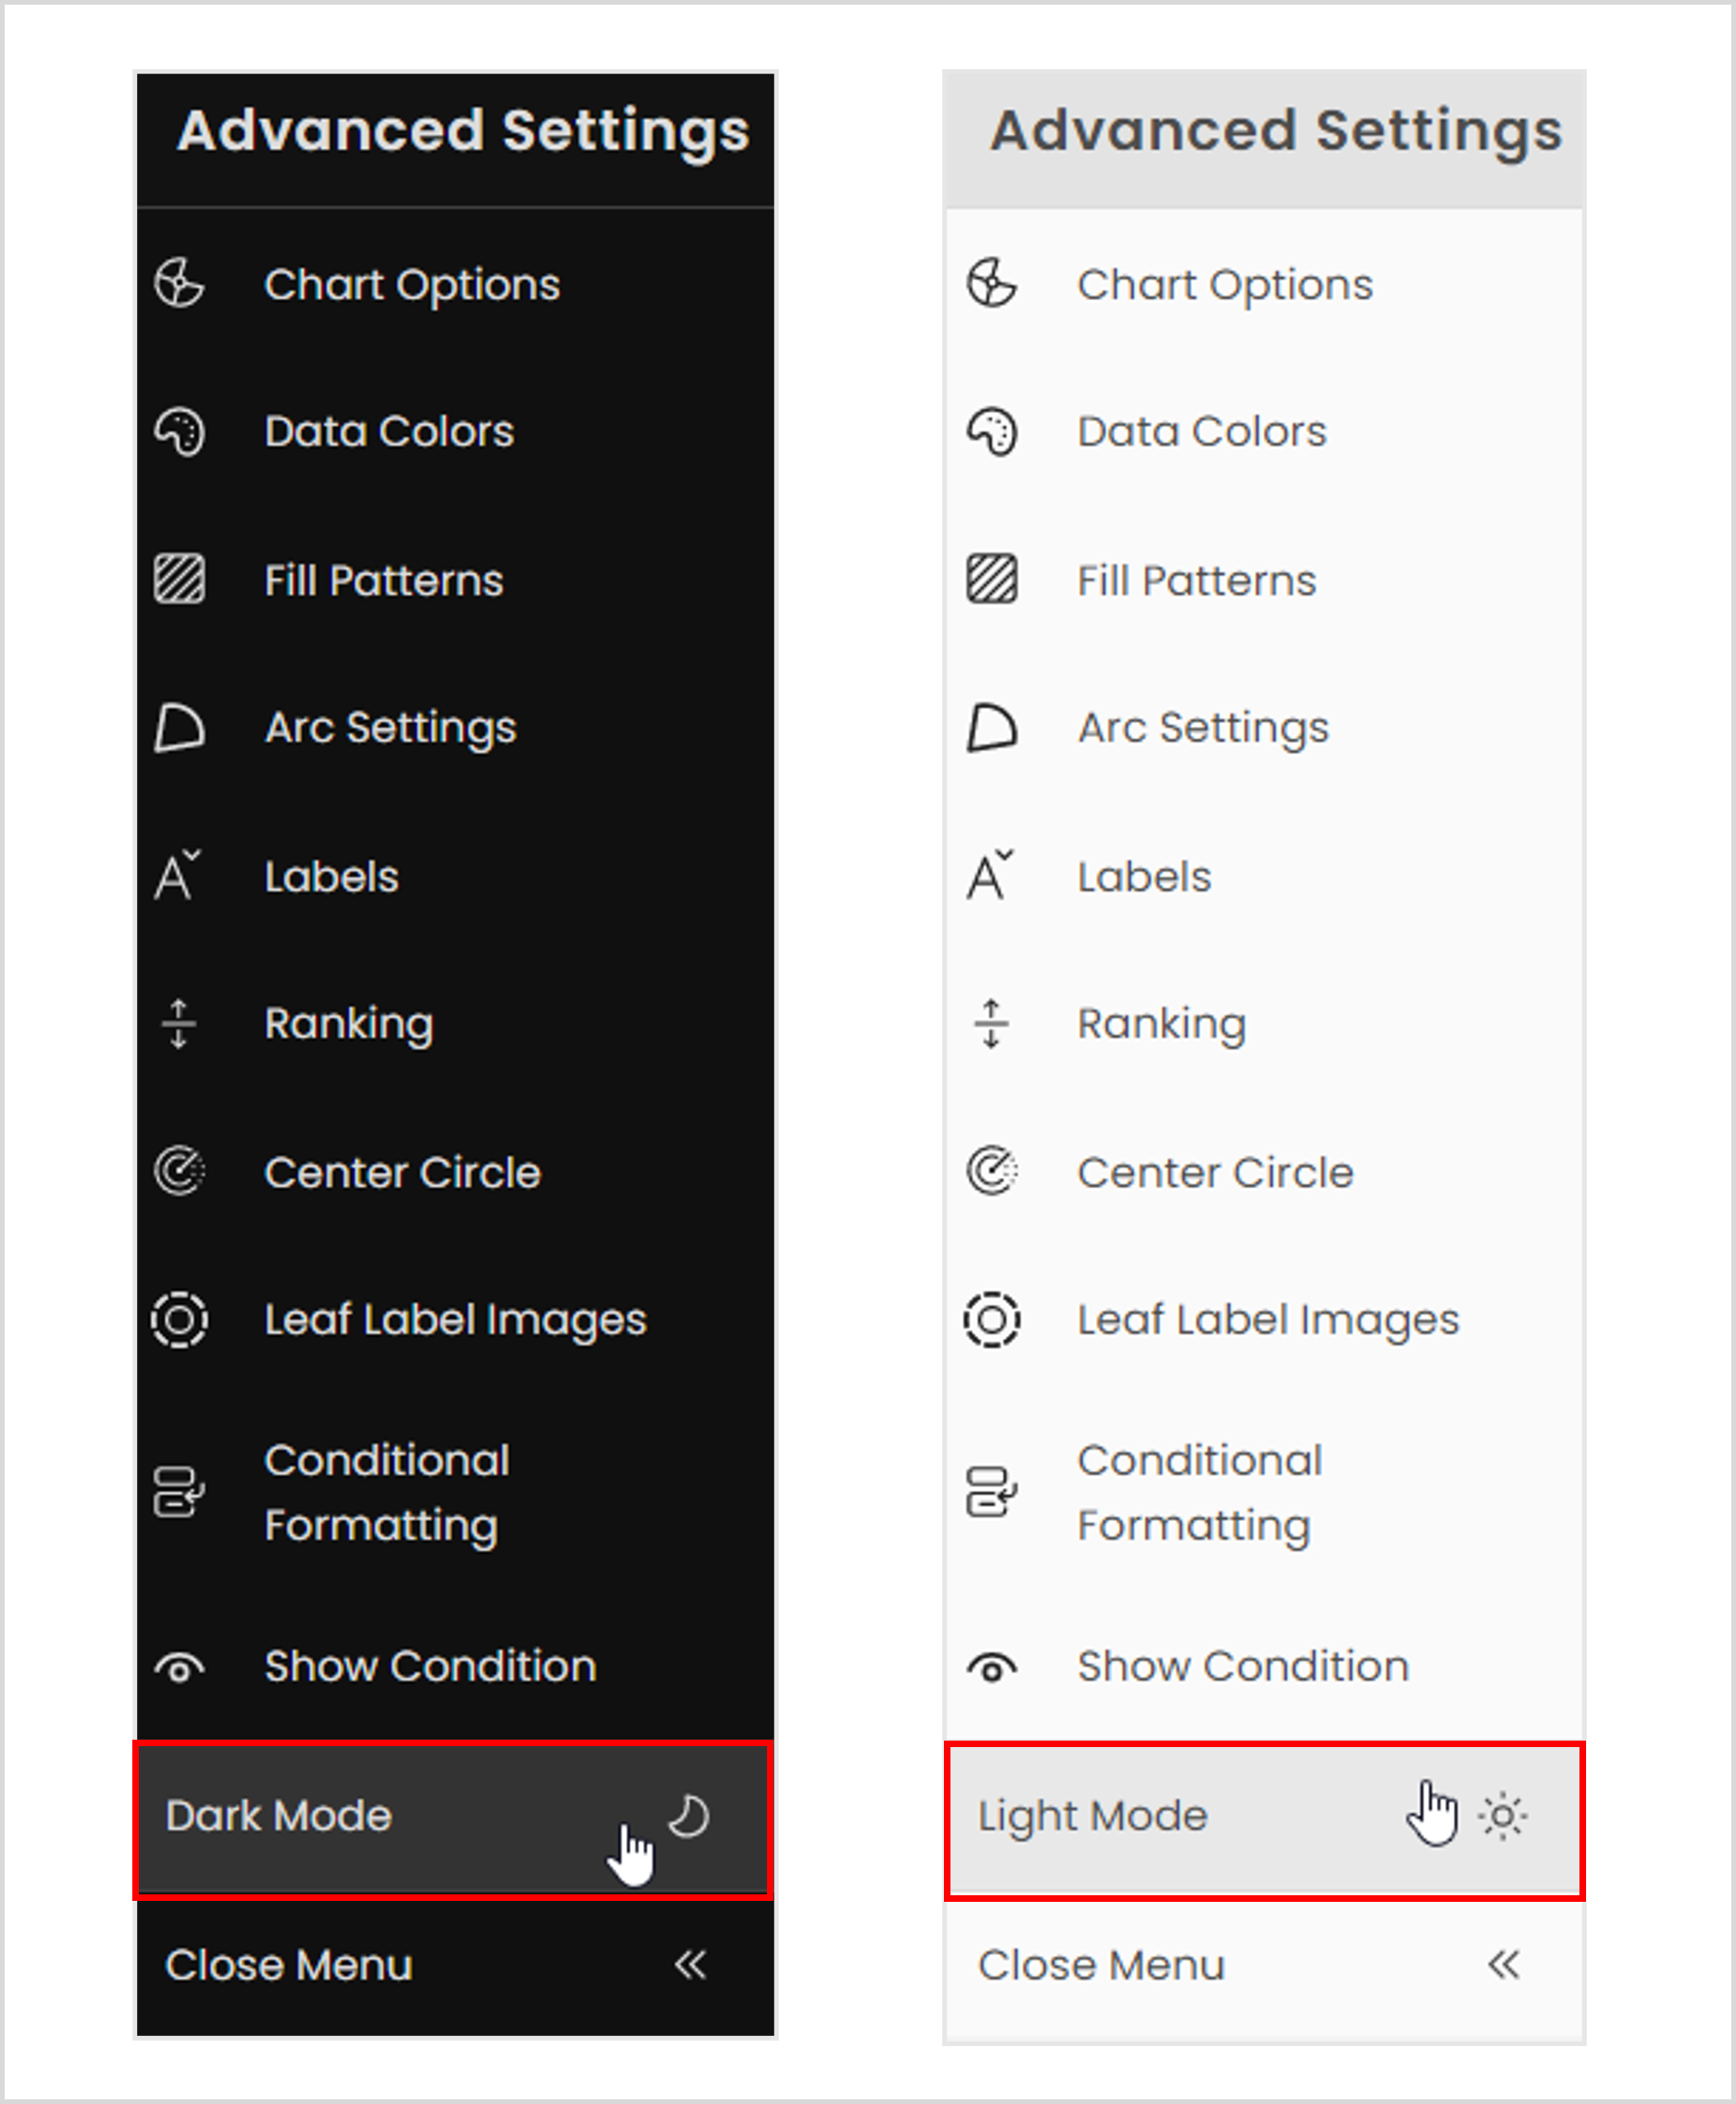Select Data Colors label in dark panel
1736x2104 pixels.
point(389,432)
